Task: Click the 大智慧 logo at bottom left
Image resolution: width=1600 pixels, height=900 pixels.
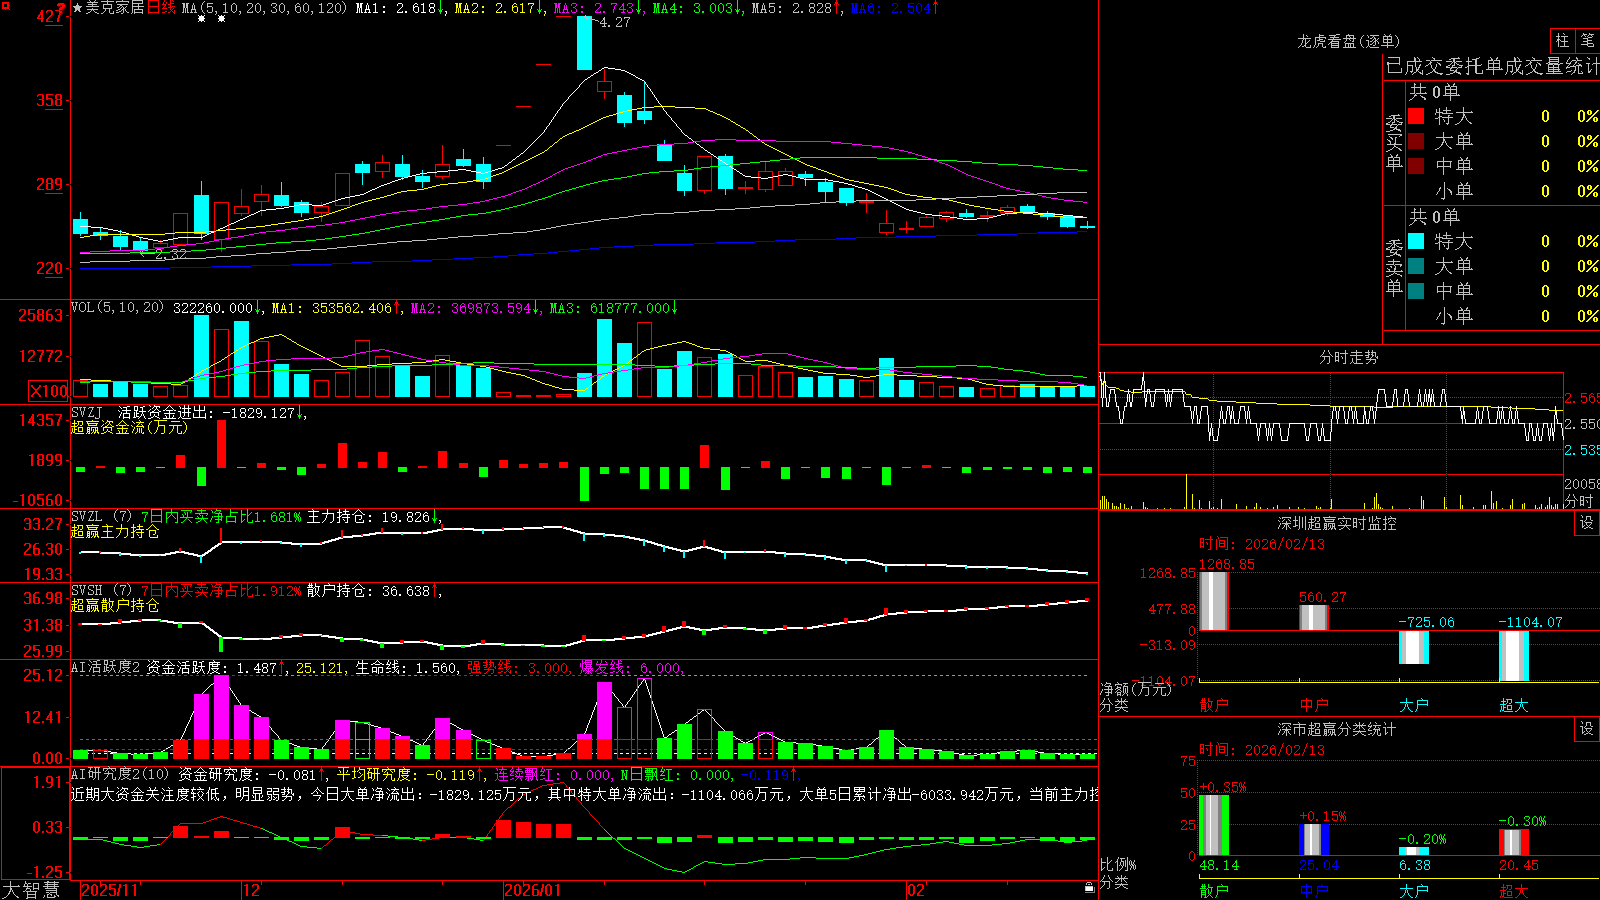Action: pyautogui.click(x=31, y=890)
